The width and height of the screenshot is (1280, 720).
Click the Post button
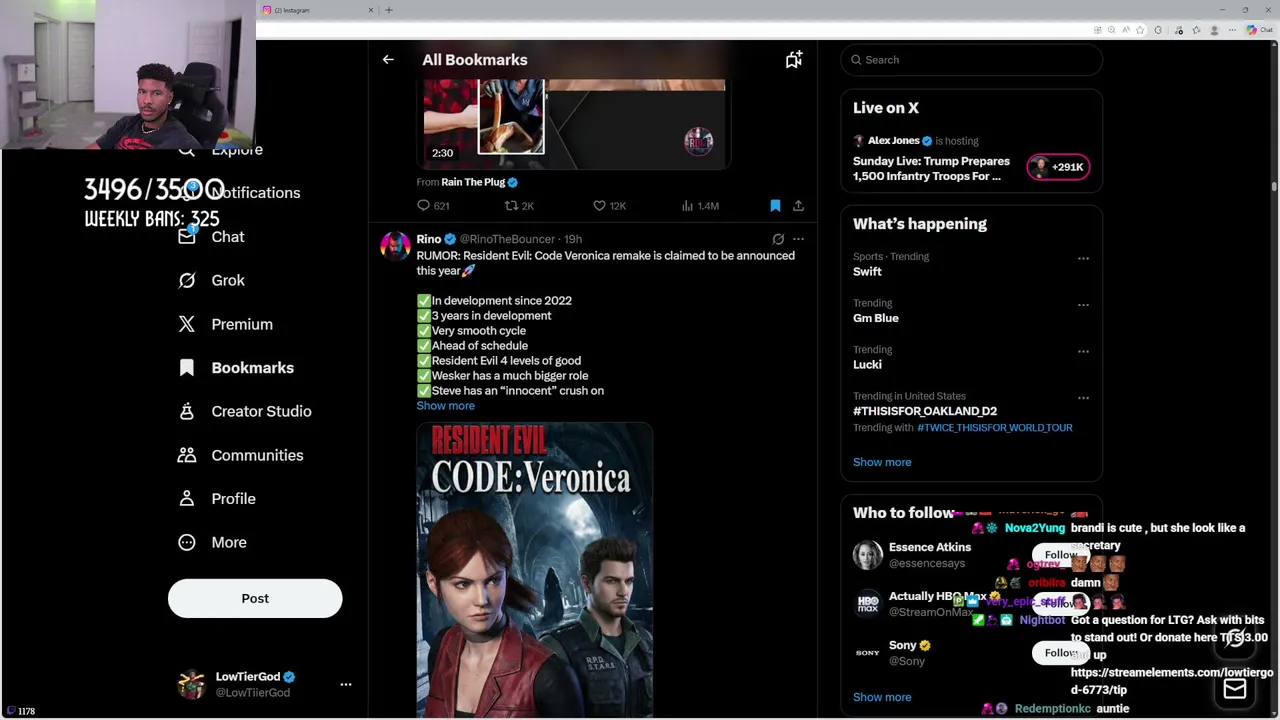pyautogui.click(x=255, y=598)
